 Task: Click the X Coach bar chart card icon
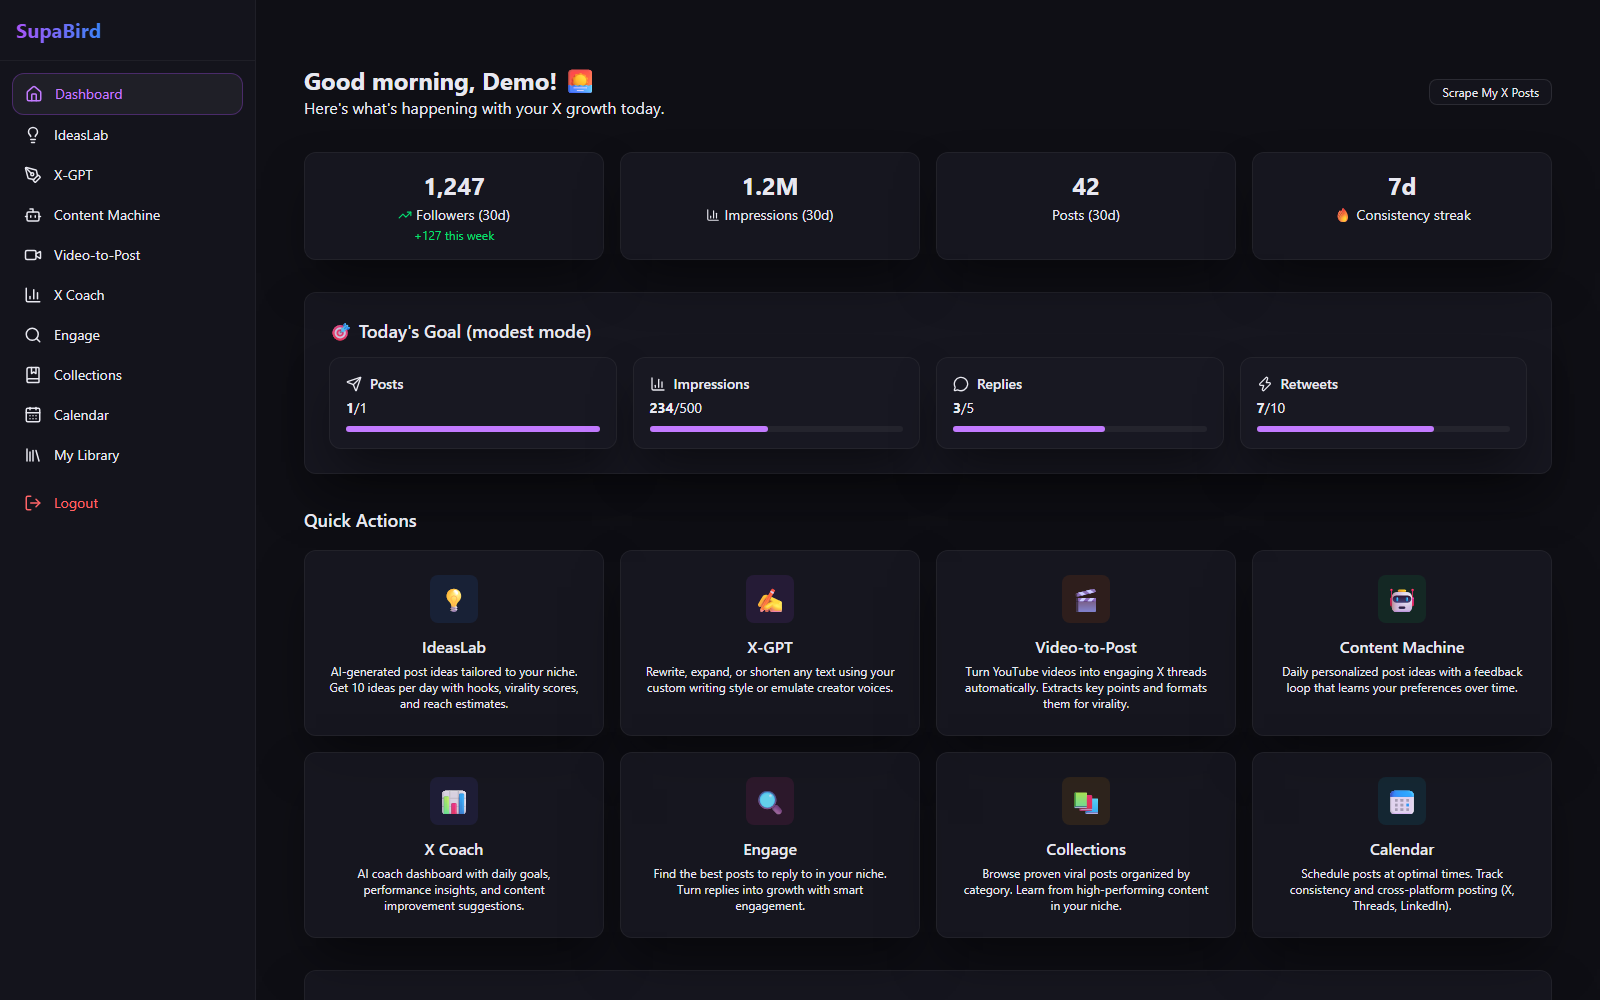tap(454, 801)
